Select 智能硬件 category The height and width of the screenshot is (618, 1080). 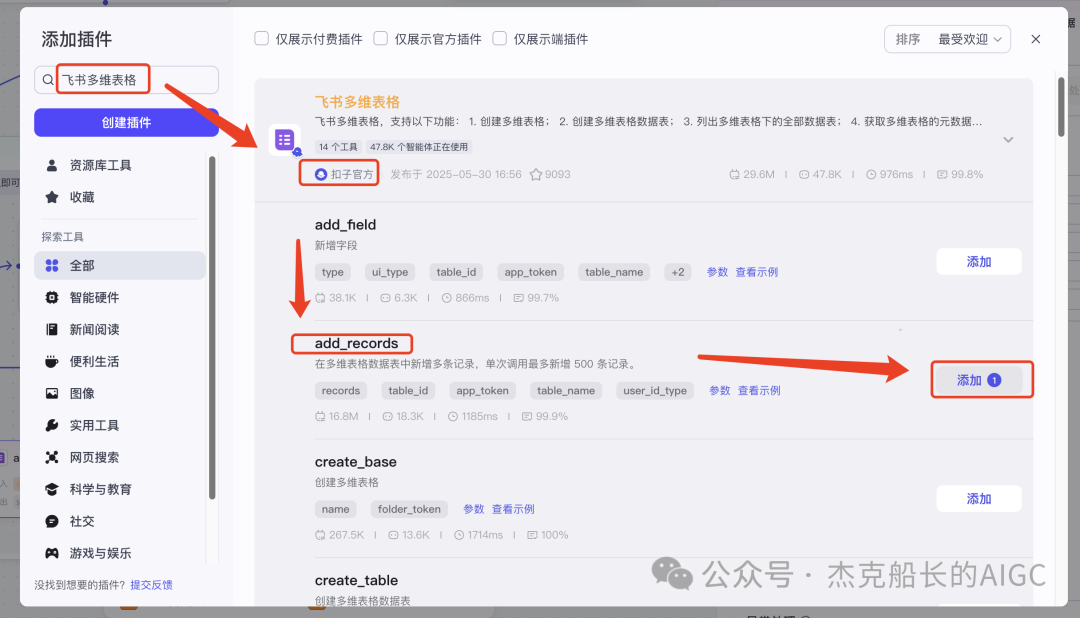(x=120, y=298)
